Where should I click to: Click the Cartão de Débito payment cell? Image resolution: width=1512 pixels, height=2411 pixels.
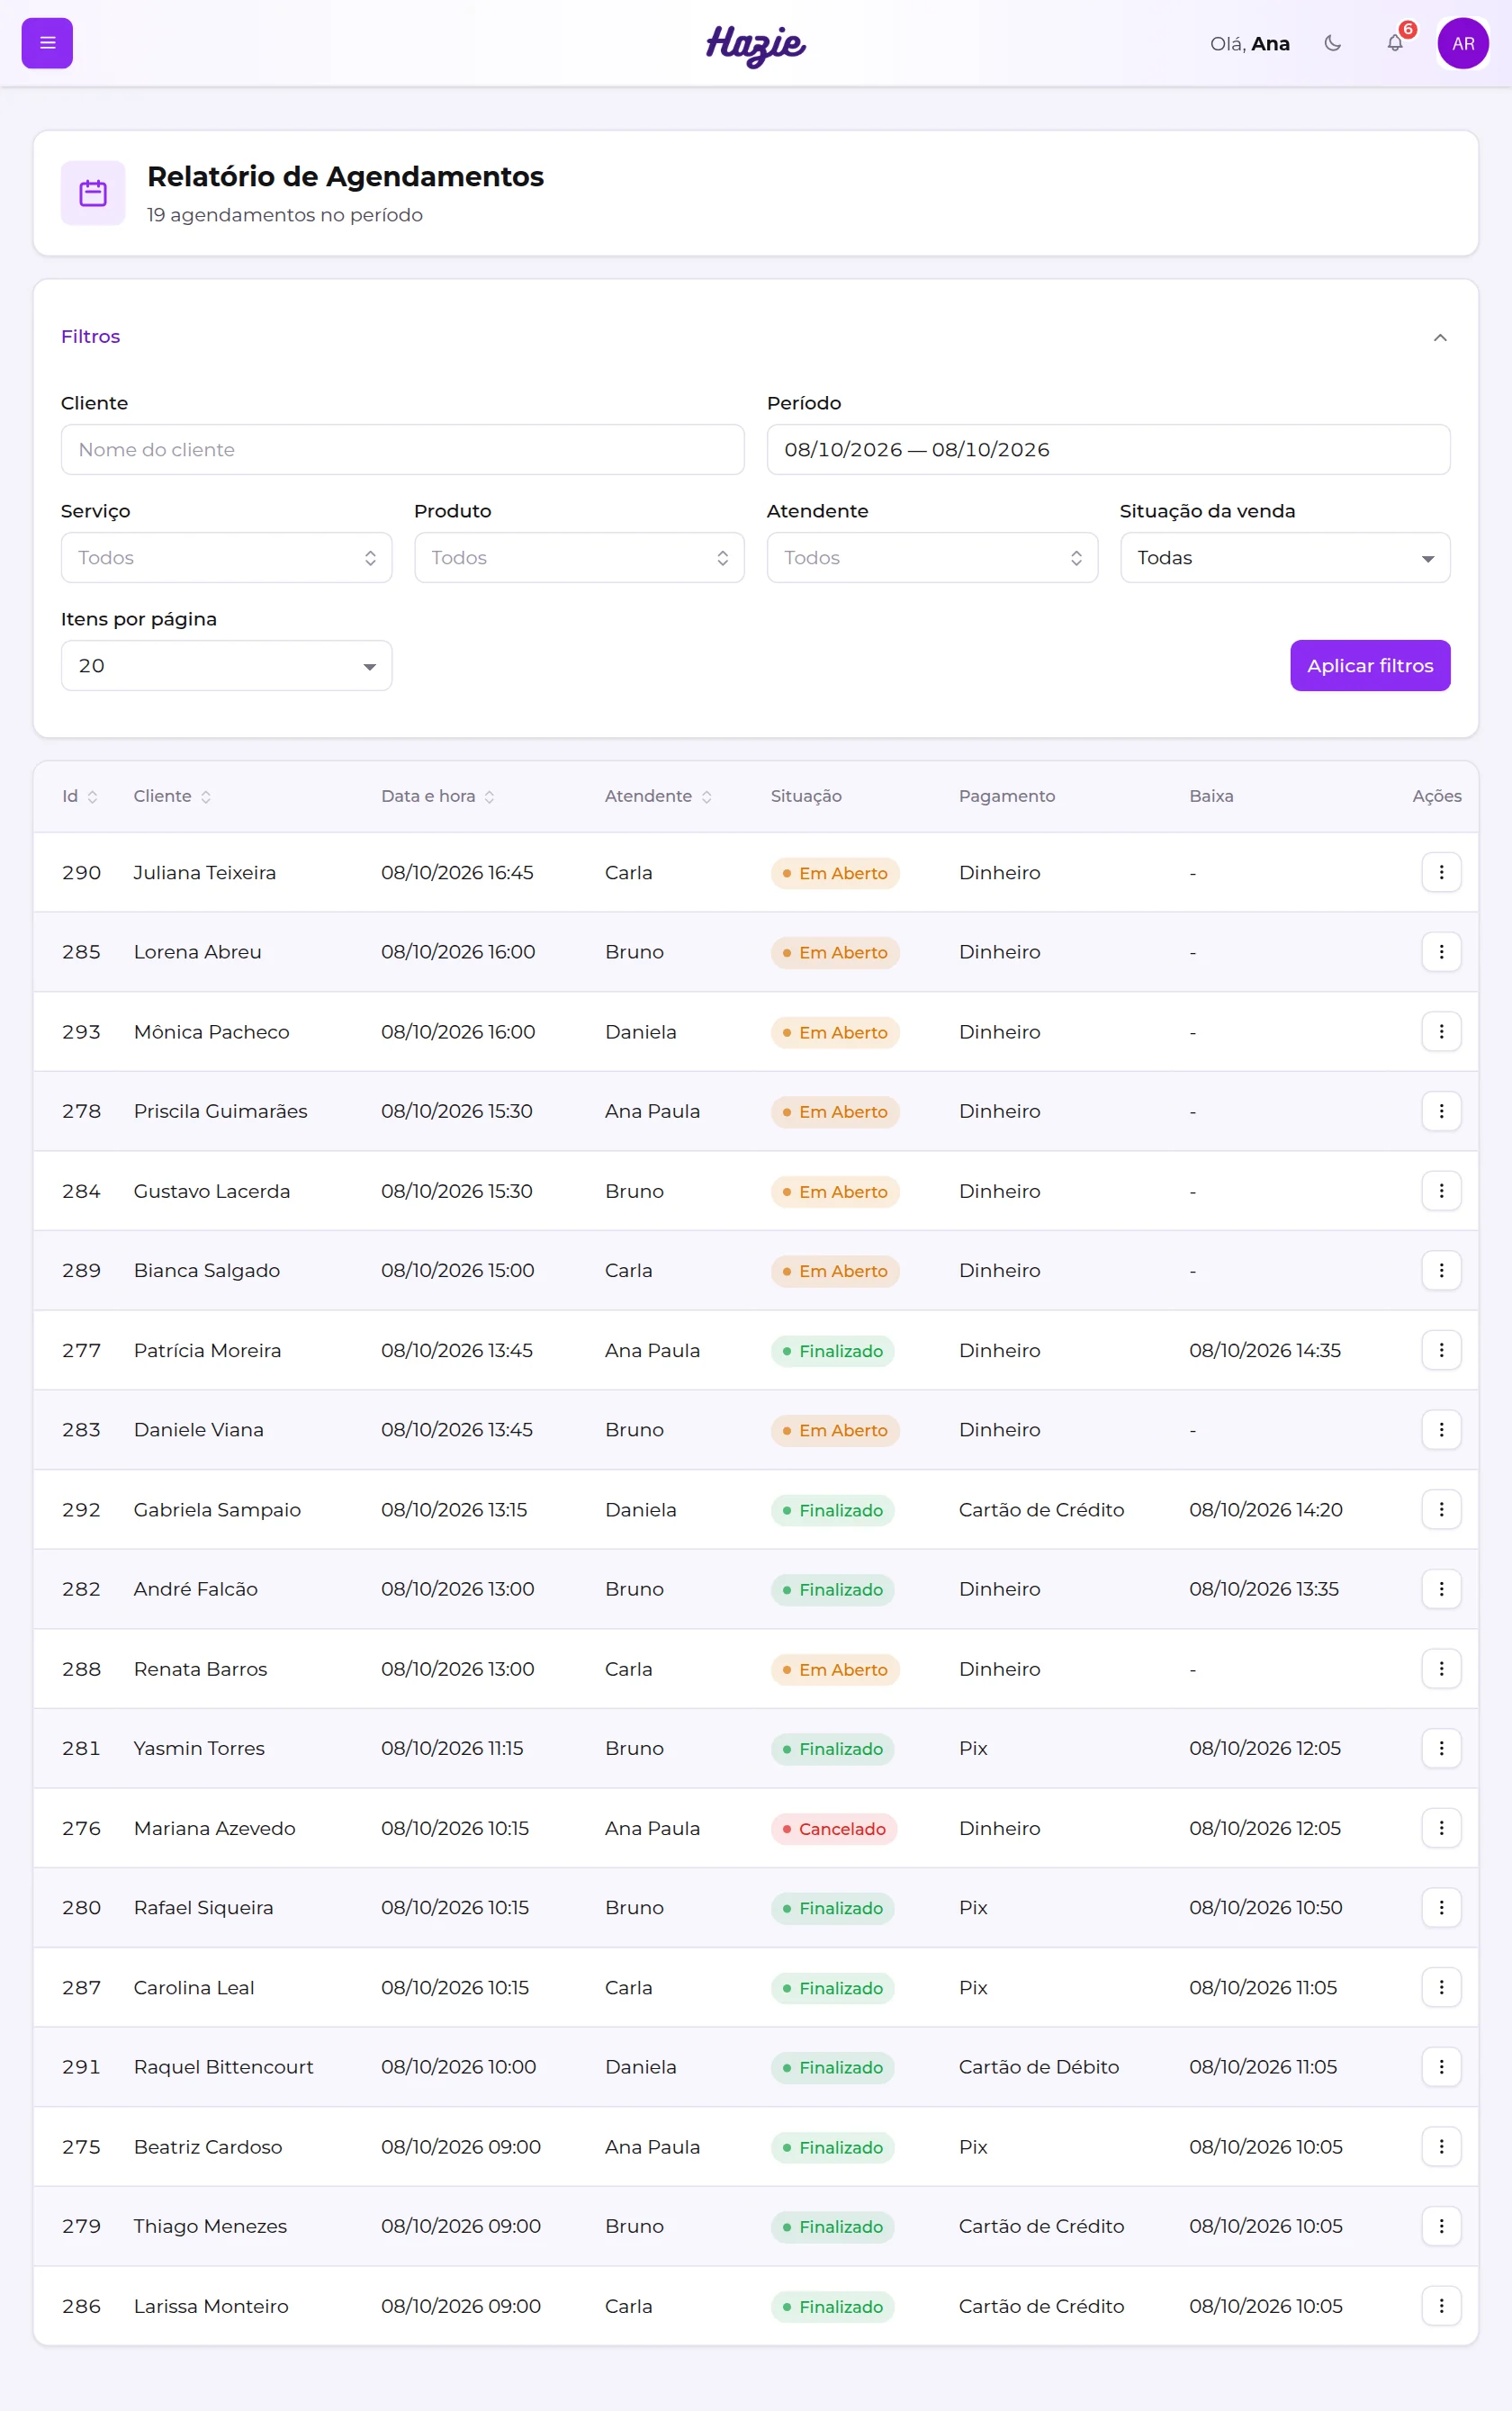(1038, 2067)
